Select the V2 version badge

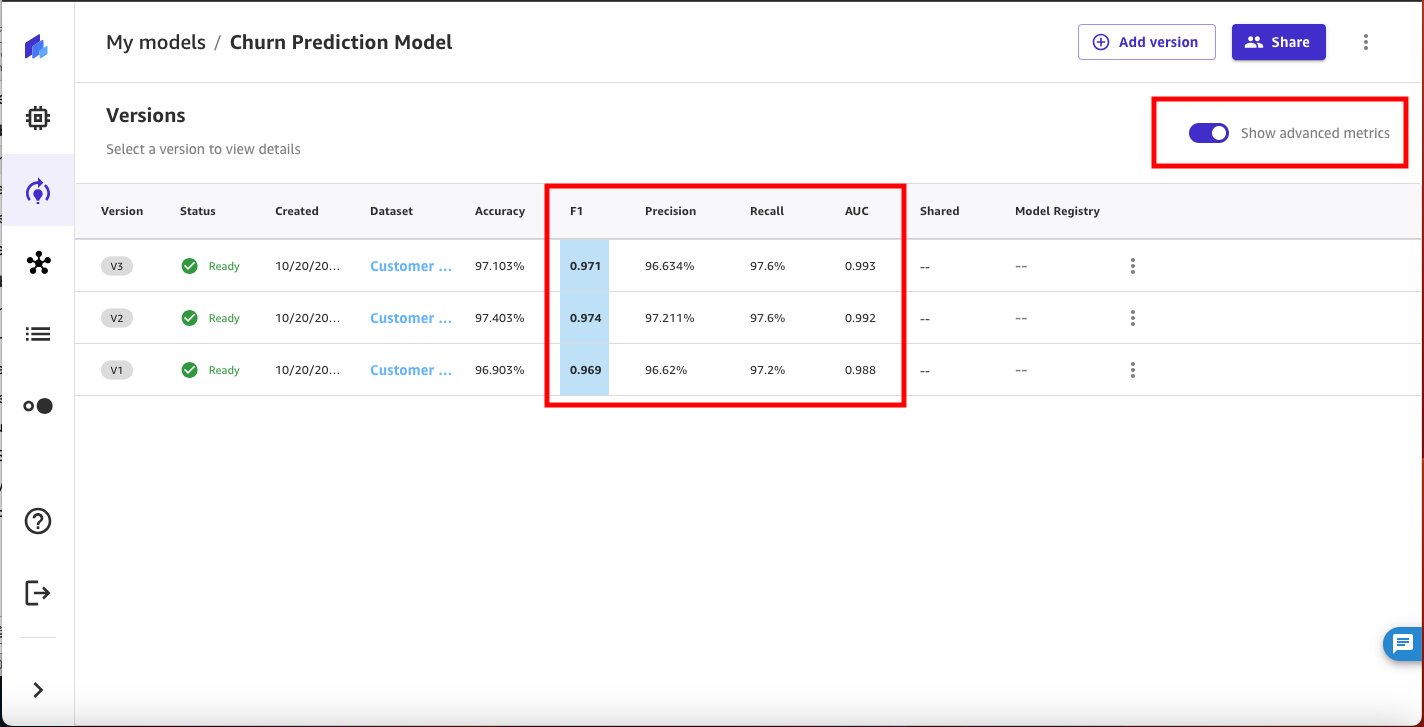pos(117,318)
